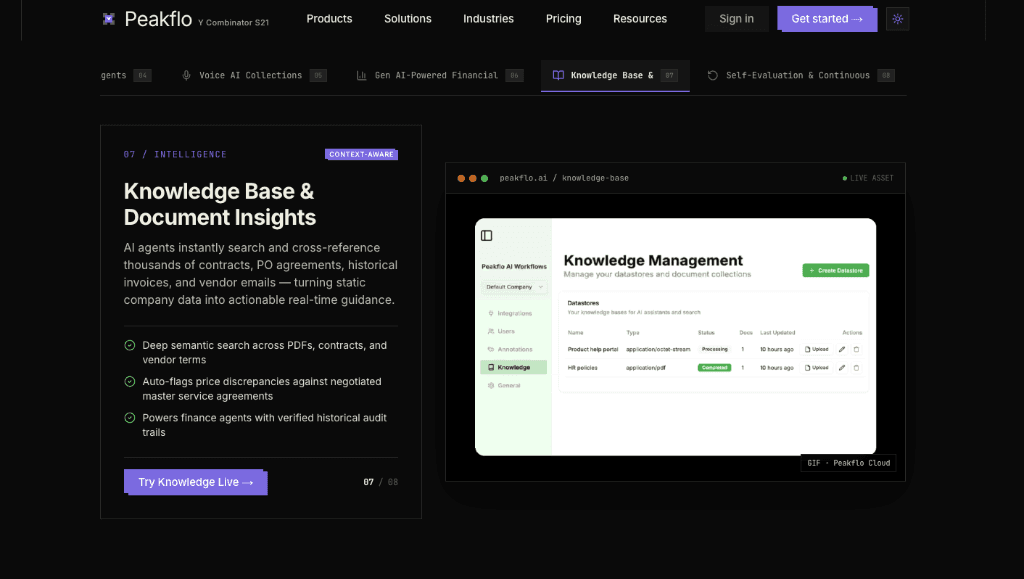Click the CONTEXT-AWARE badge
The image size is (1024, 579).
tap(361, 155)
